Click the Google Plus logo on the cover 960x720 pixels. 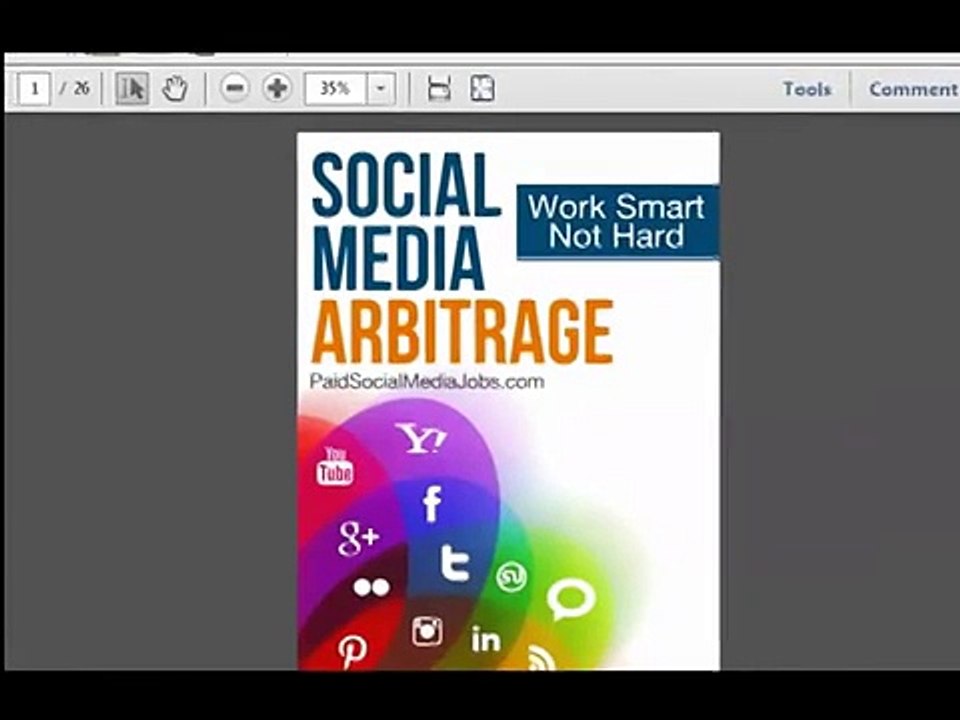pyautogui.click(x=359, y=538)
